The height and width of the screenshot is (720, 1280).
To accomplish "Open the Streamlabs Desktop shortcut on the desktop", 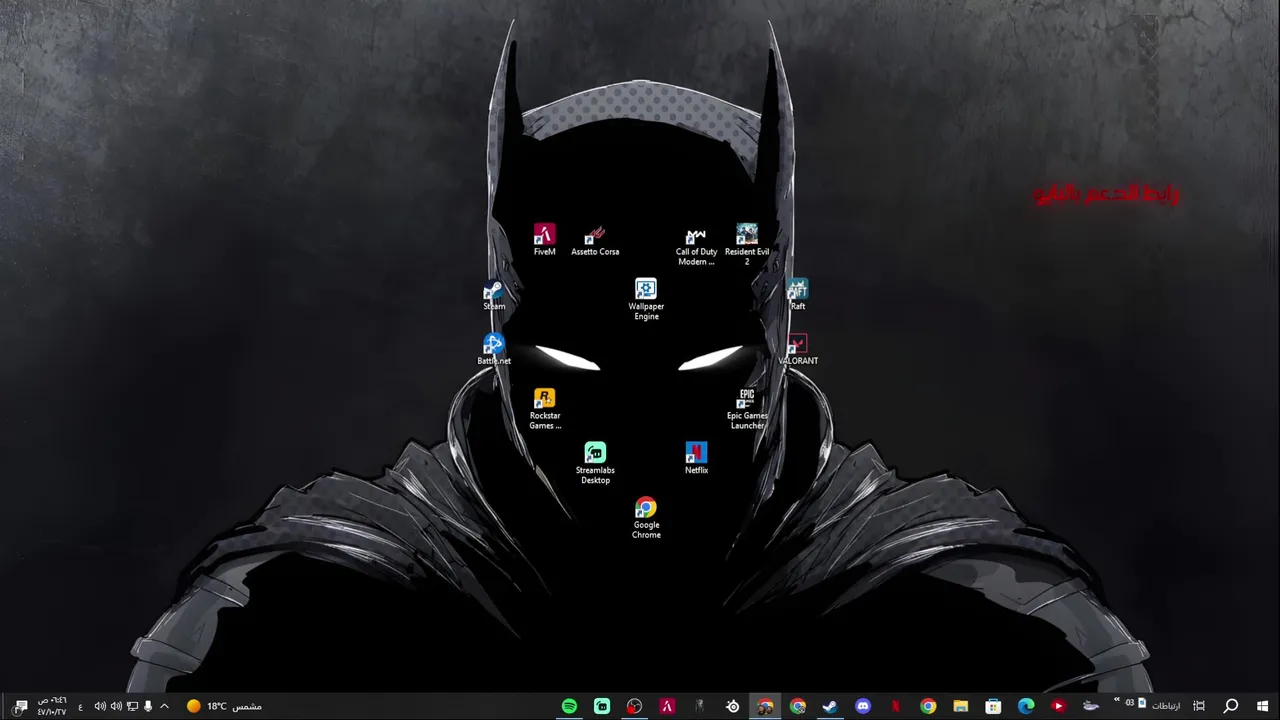I will coord(595,464).
